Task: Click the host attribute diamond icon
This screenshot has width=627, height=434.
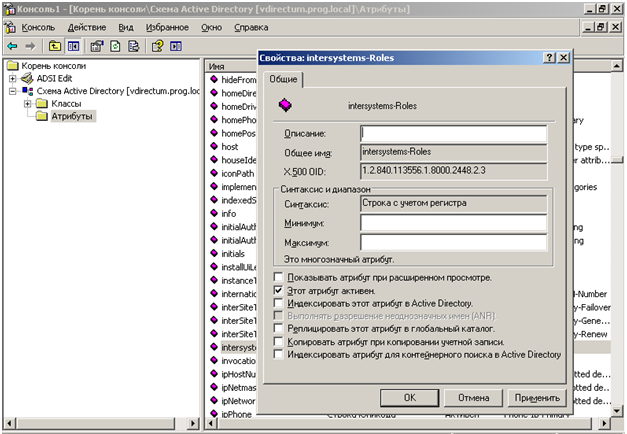Action: pos(214,146)
